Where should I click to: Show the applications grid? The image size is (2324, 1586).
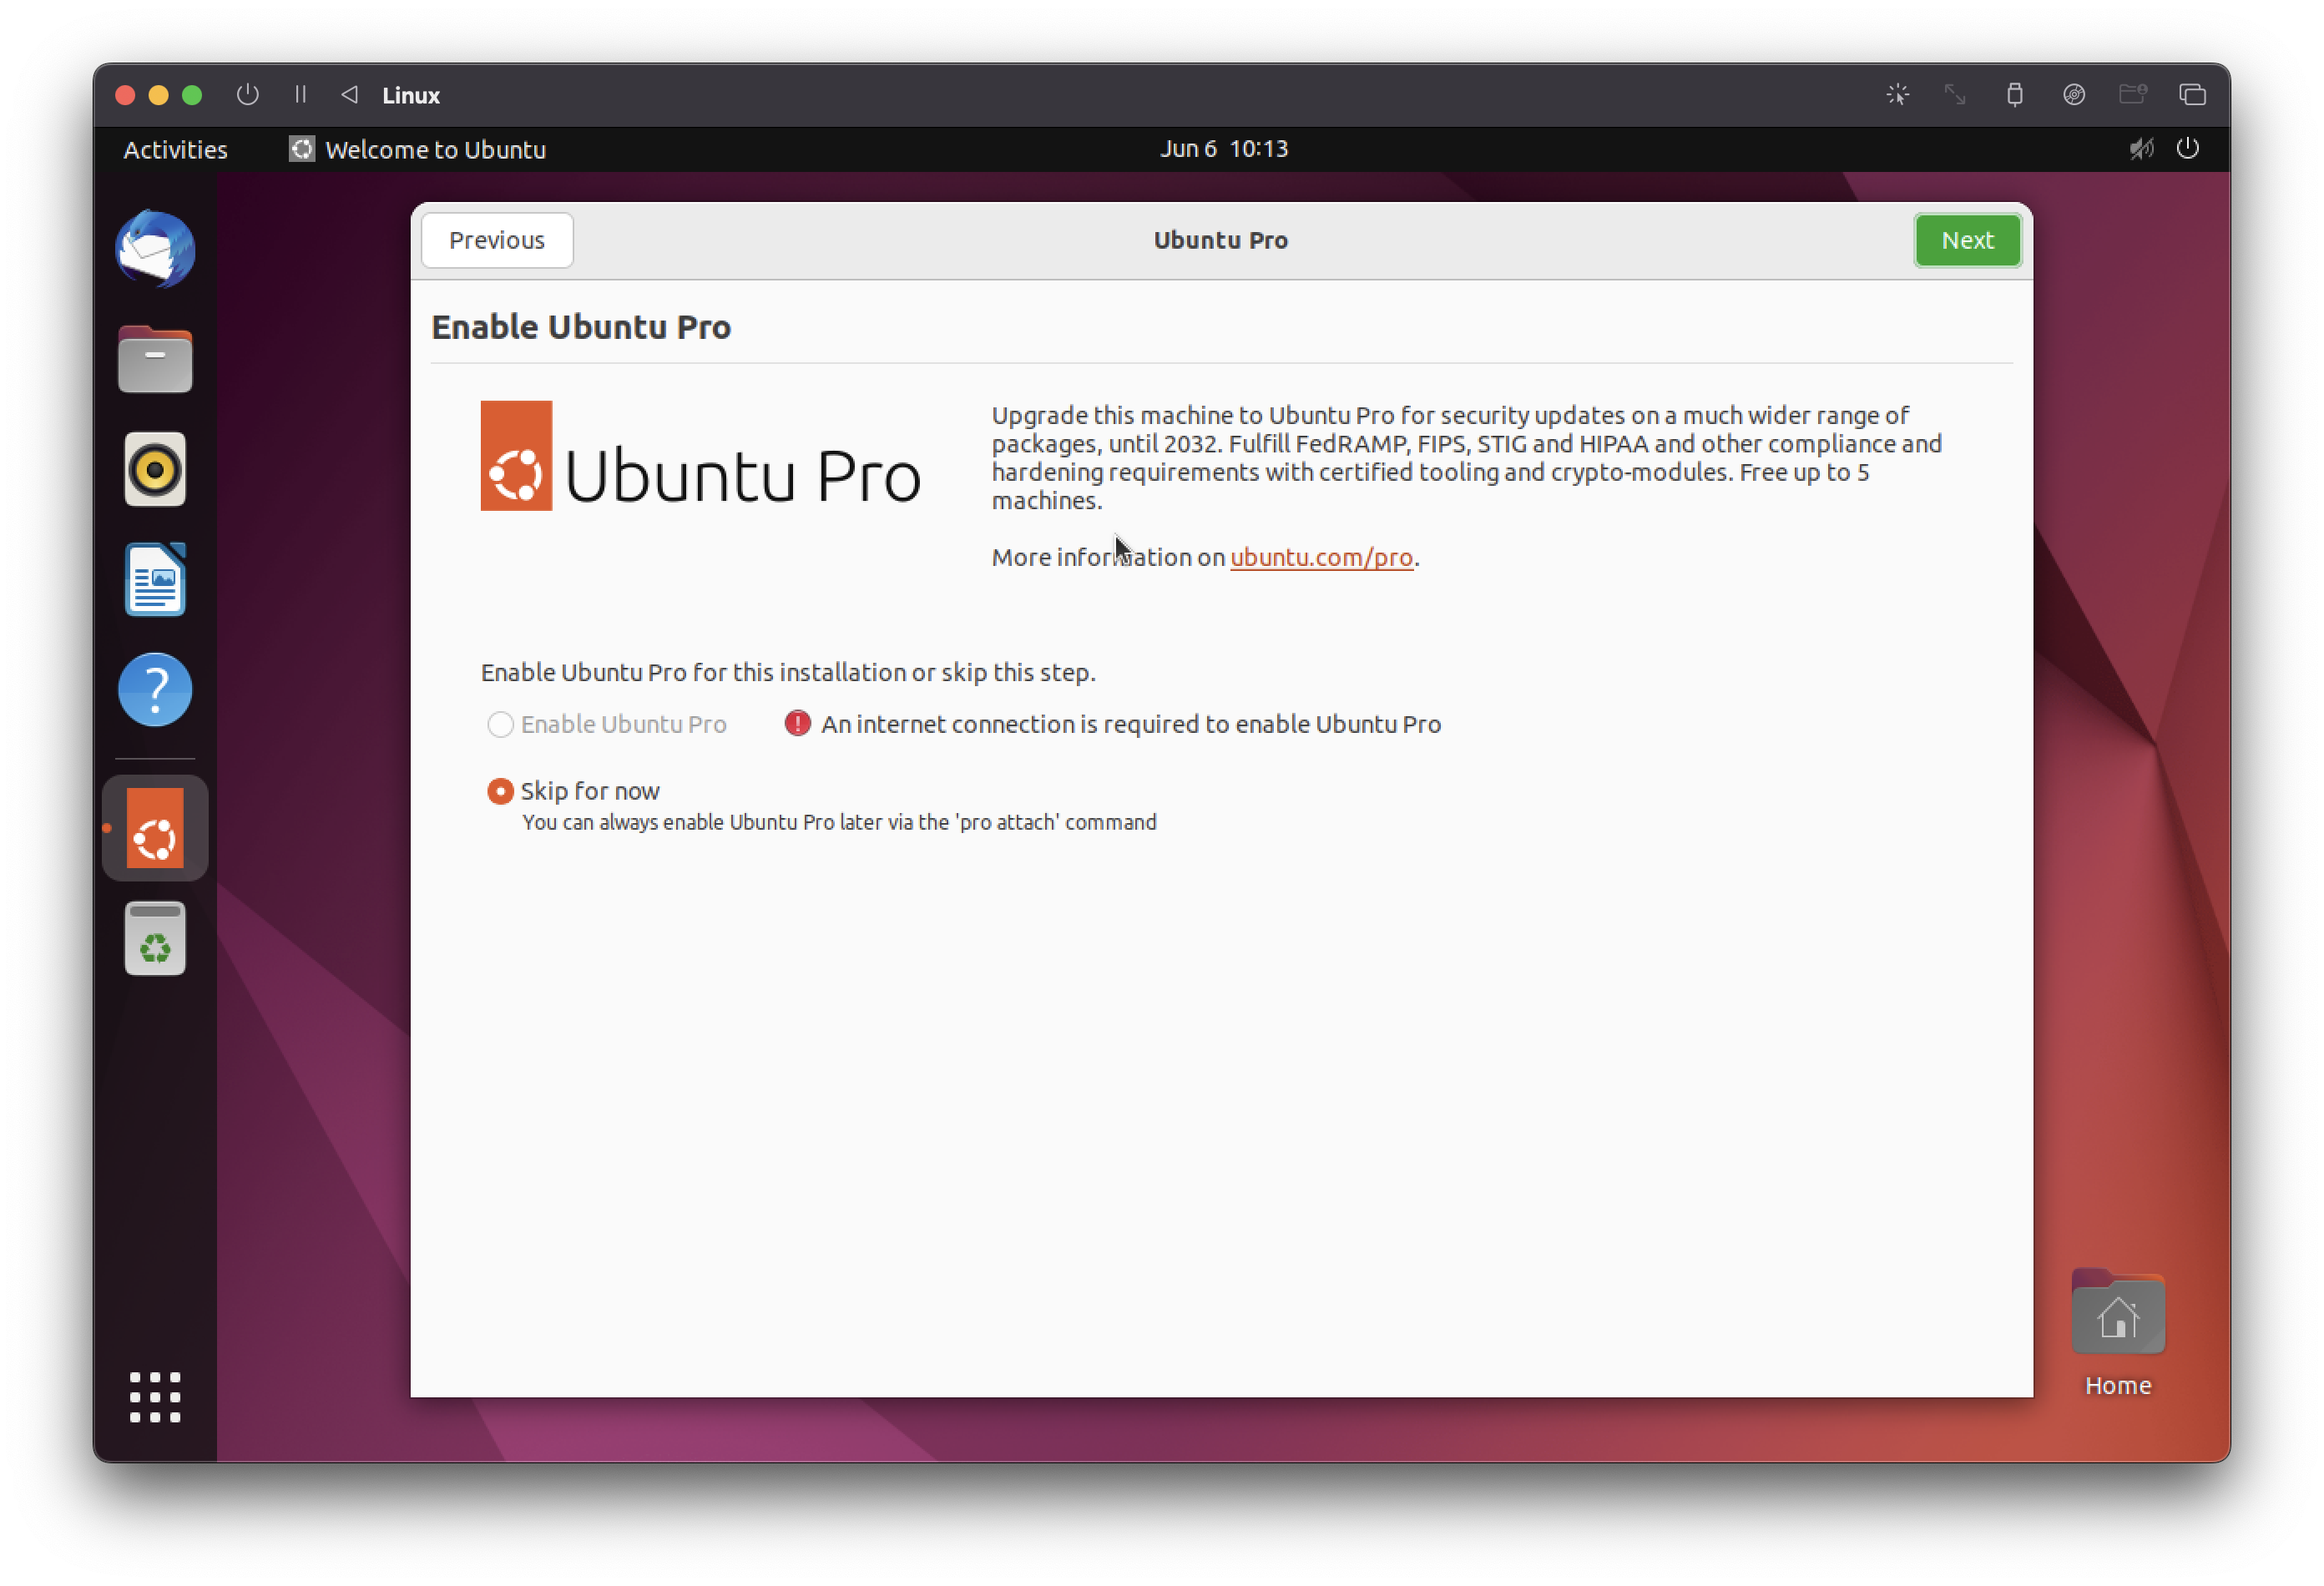(155, 1397)
